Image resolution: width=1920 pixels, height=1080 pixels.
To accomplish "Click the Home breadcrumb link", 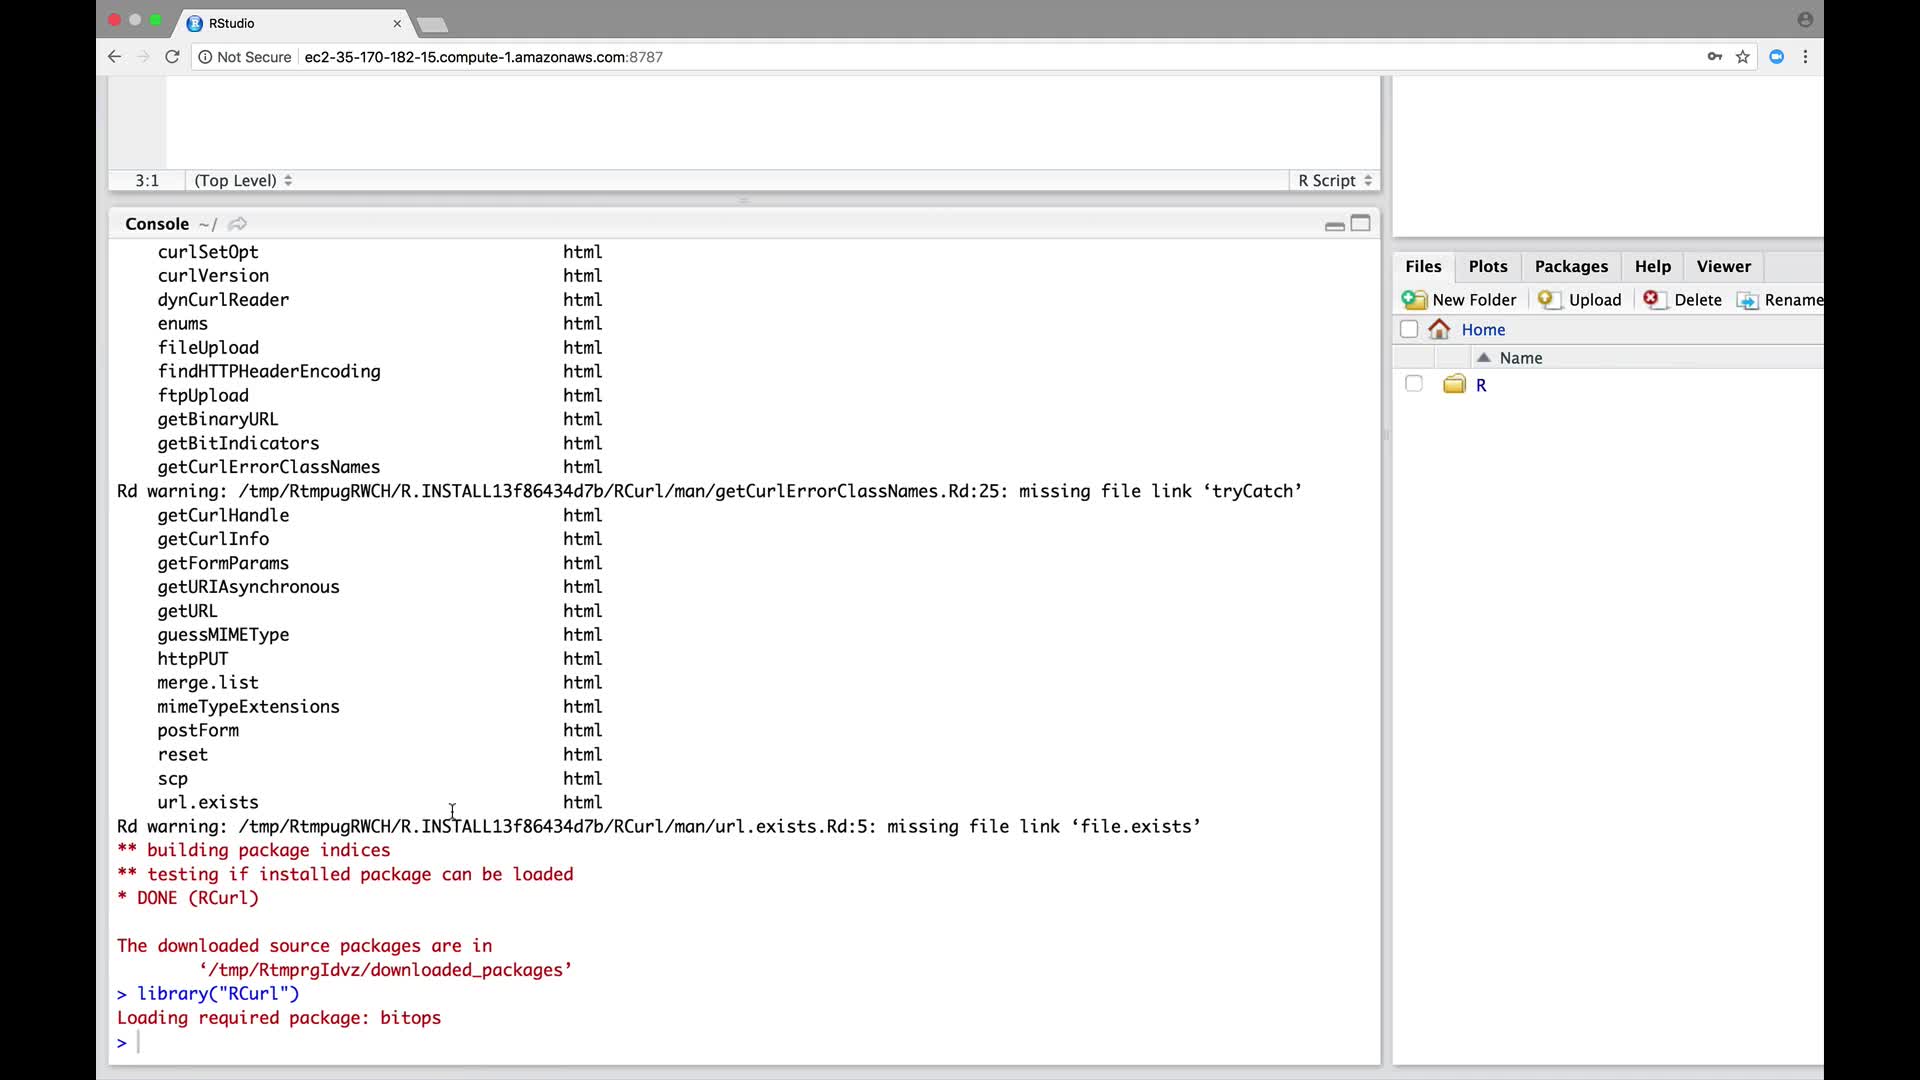I will (1483, 330).
